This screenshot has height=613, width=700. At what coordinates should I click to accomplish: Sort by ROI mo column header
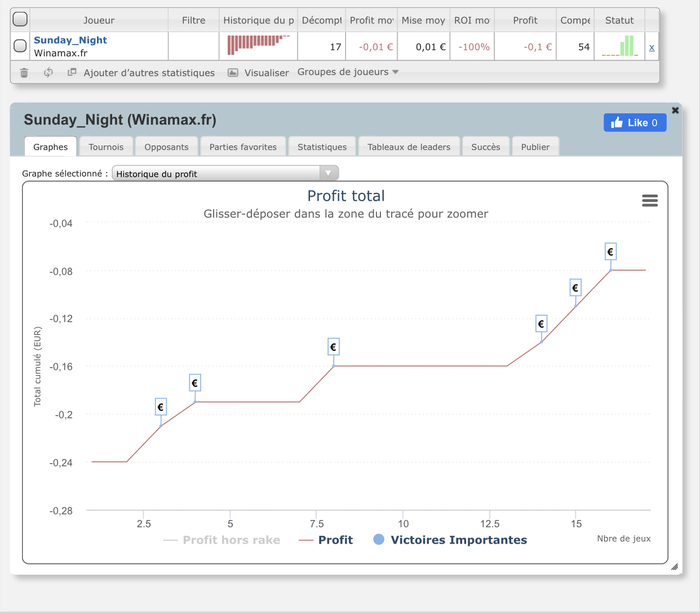[x=472, y=20]
